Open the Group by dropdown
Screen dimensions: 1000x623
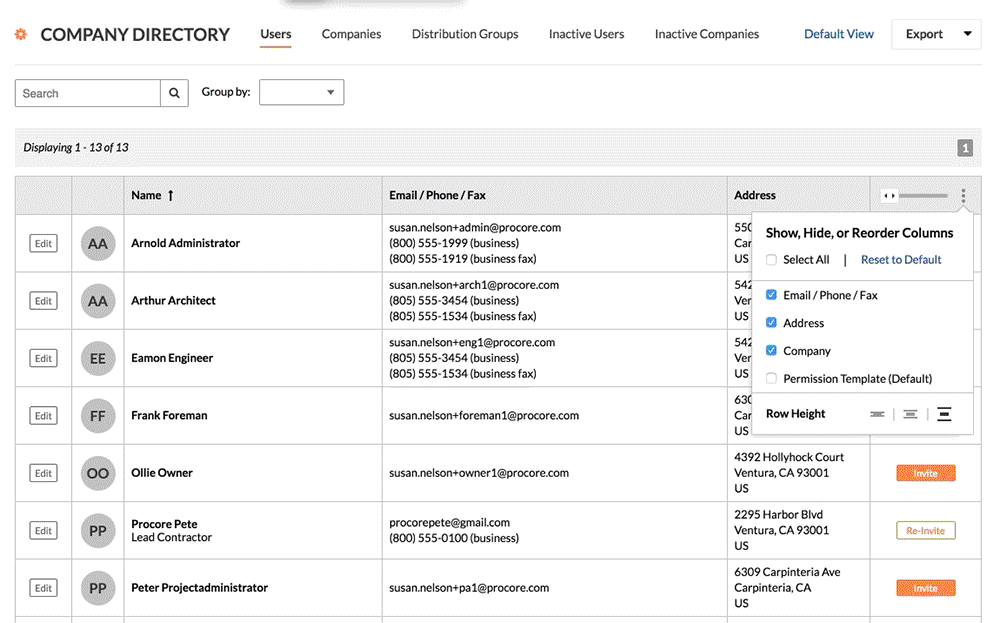(302, 92)
